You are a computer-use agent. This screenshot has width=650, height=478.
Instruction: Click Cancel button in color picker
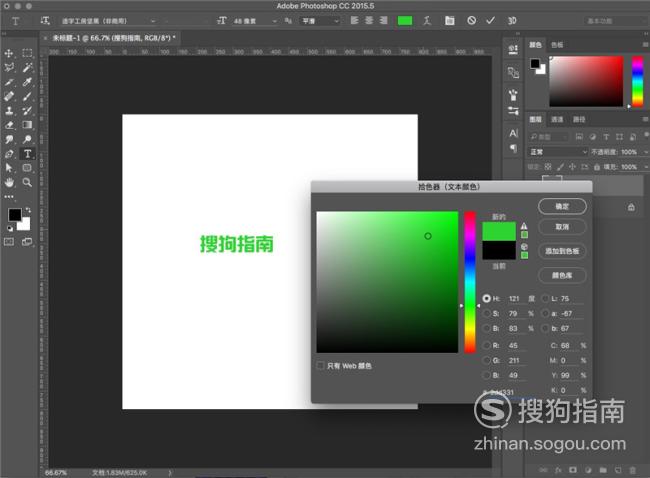click(x=562, y=227)
